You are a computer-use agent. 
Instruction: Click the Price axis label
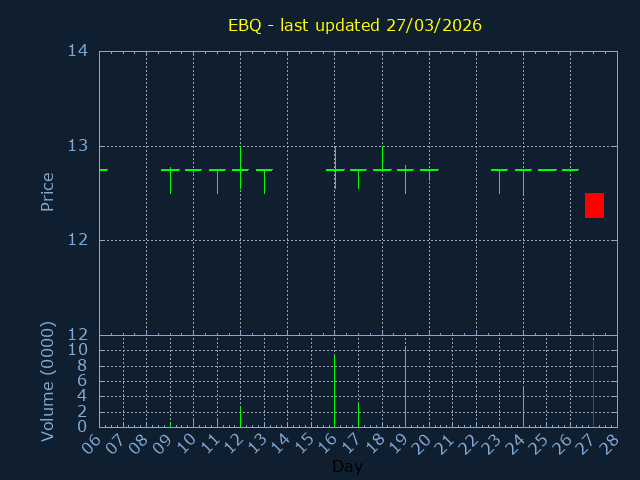click(47, 191)
